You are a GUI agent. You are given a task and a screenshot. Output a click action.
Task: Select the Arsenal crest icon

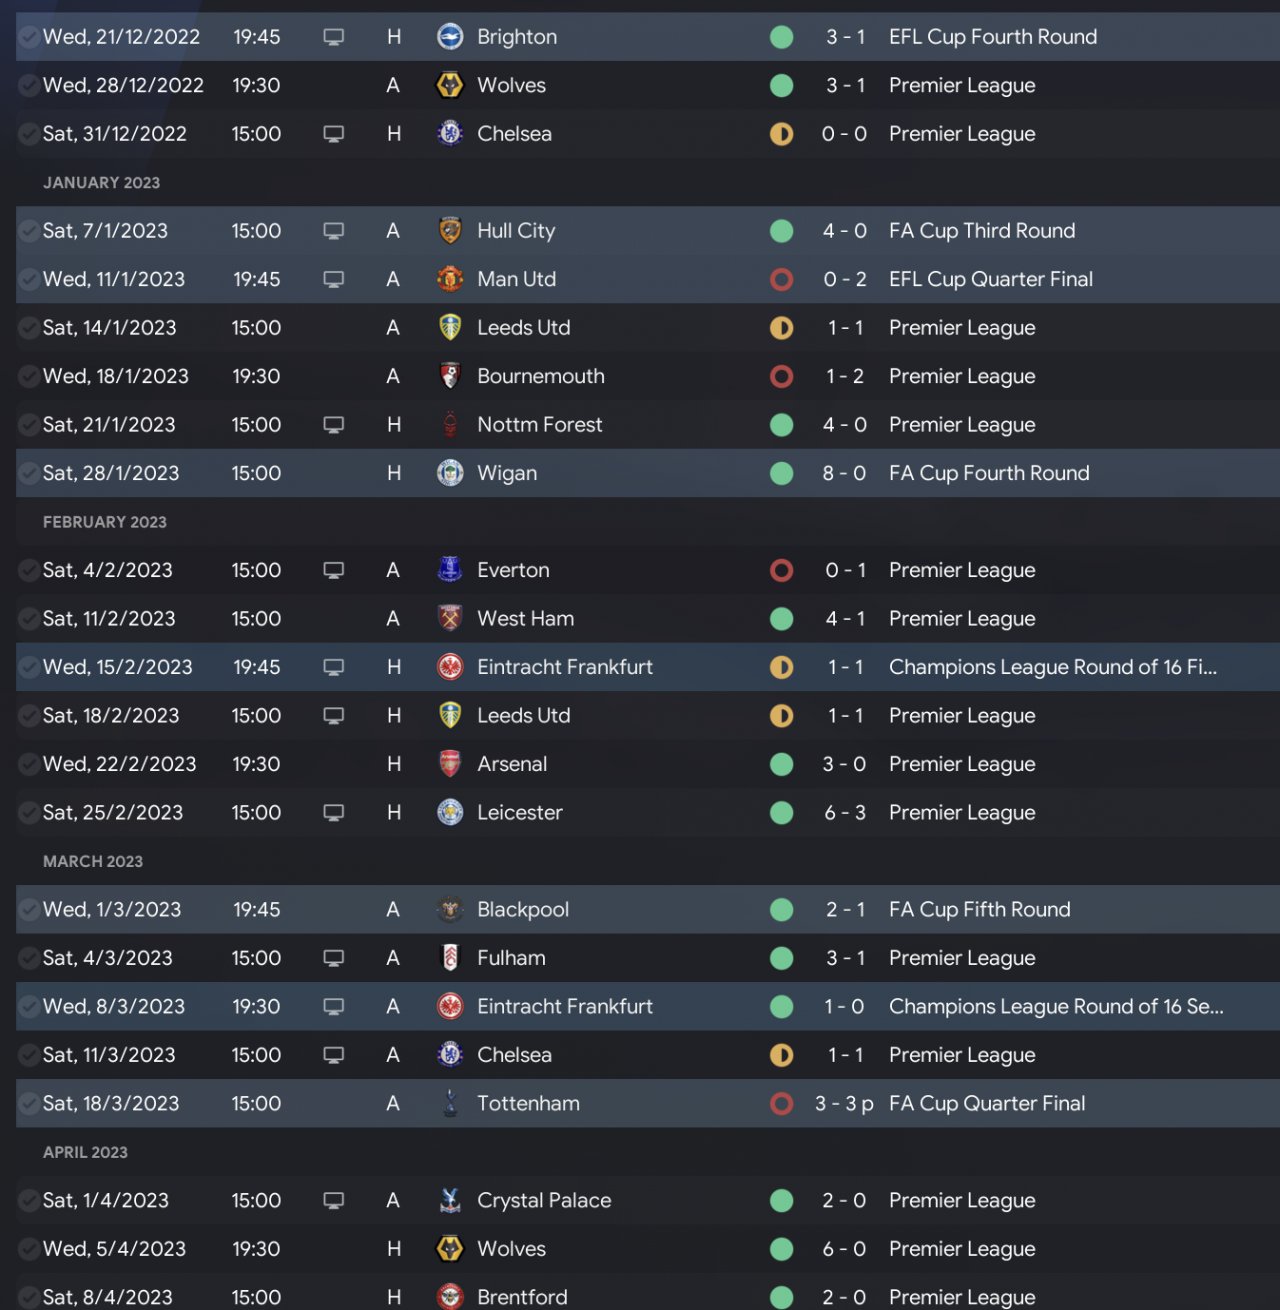tap(450, 764)
